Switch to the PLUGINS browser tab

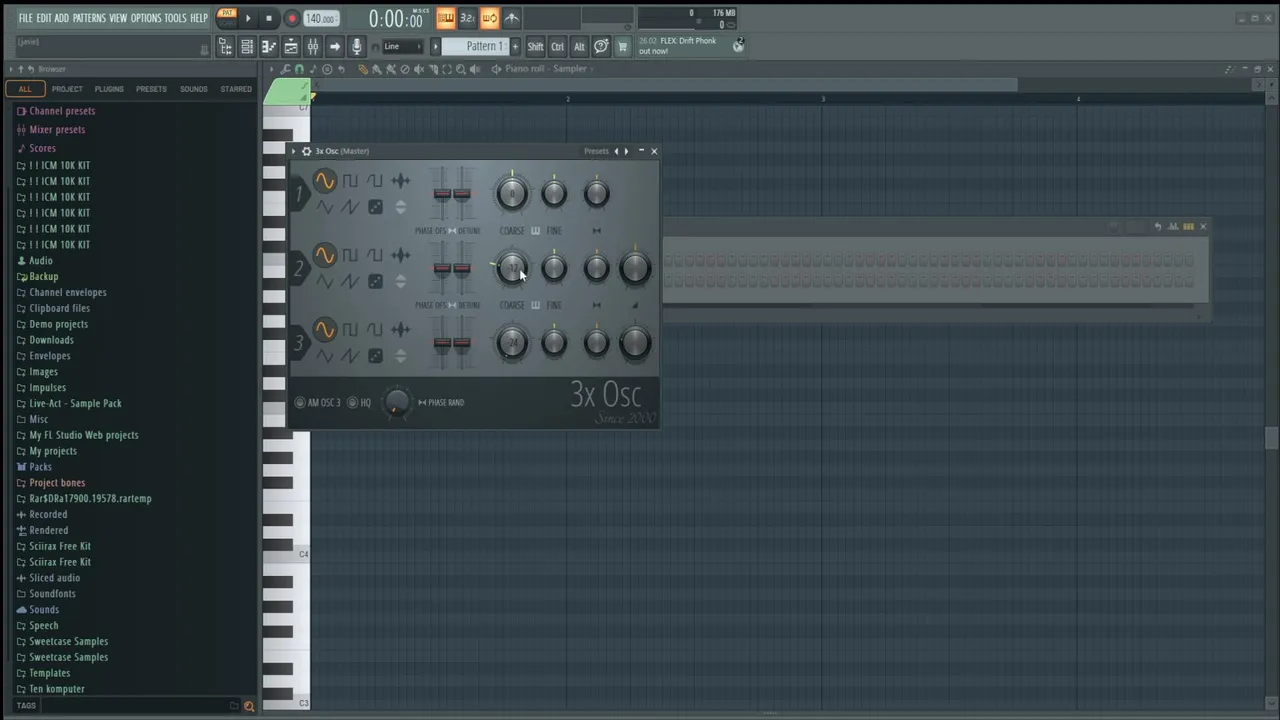[x=109, y=89]
